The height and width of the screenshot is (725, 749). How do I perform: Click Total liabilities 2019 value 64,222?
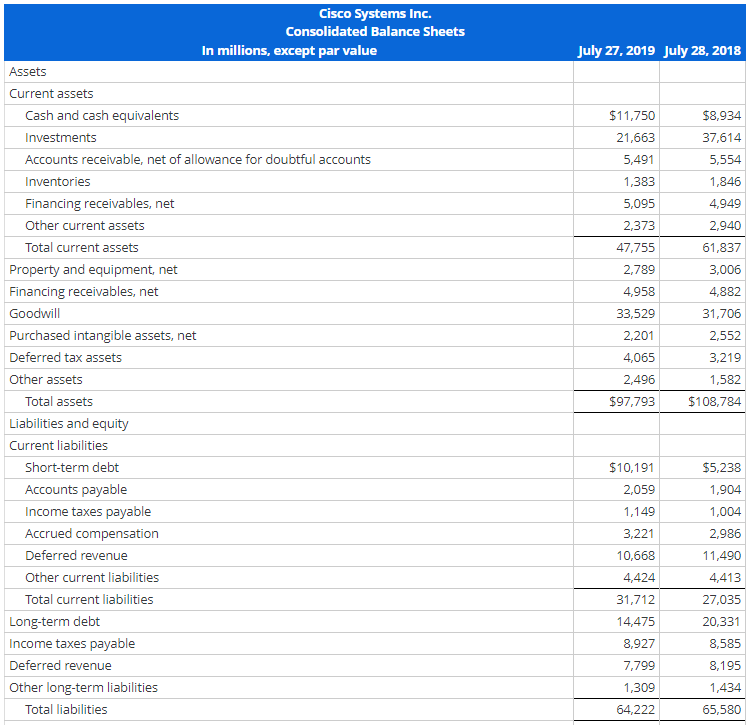coord(635,709)
